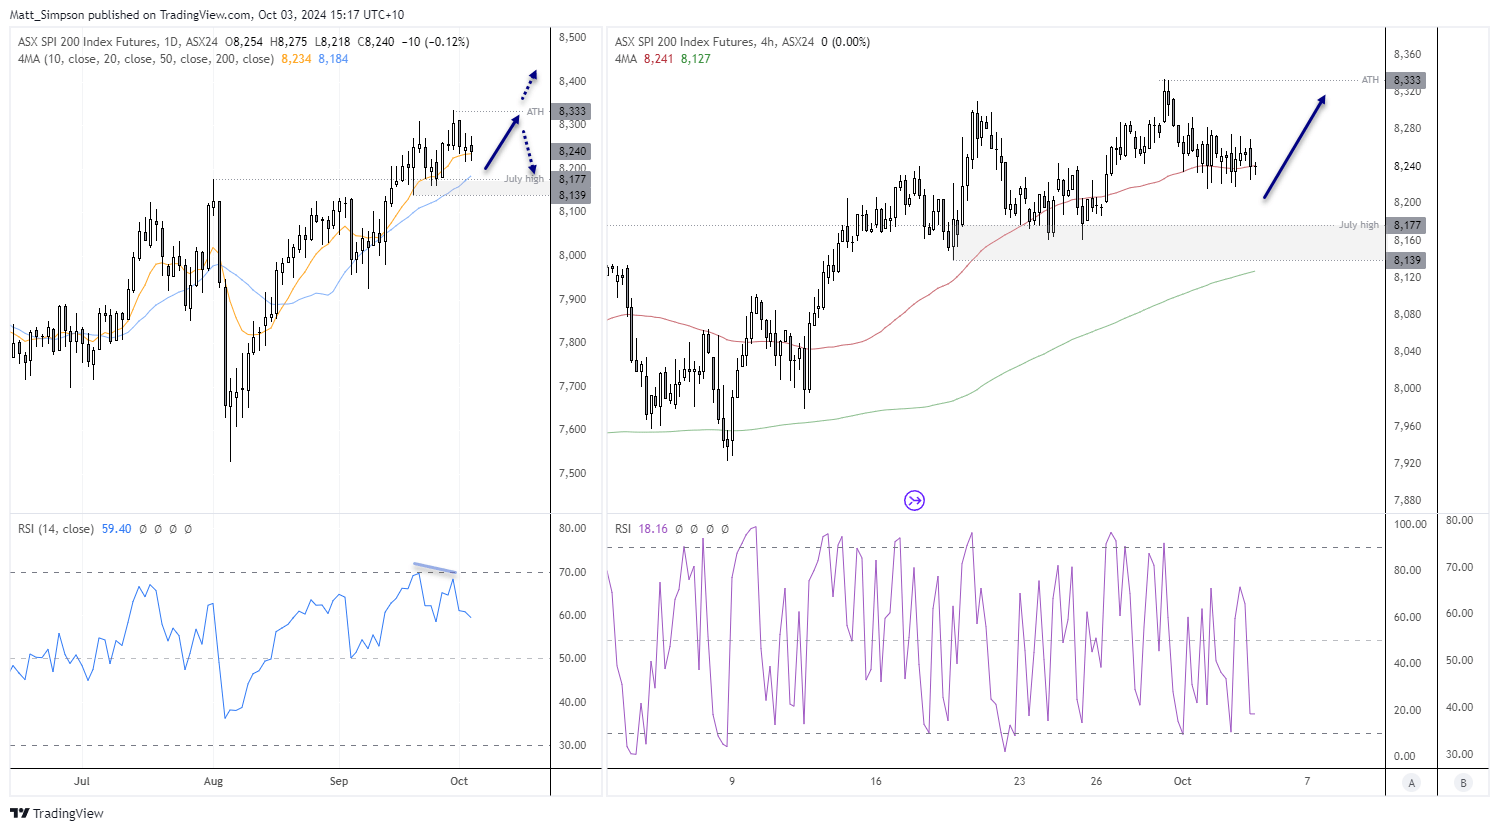The image size is (1499, 831).
Task: Click the 7,500 level on the daily price axis
Action: point(572,473)
